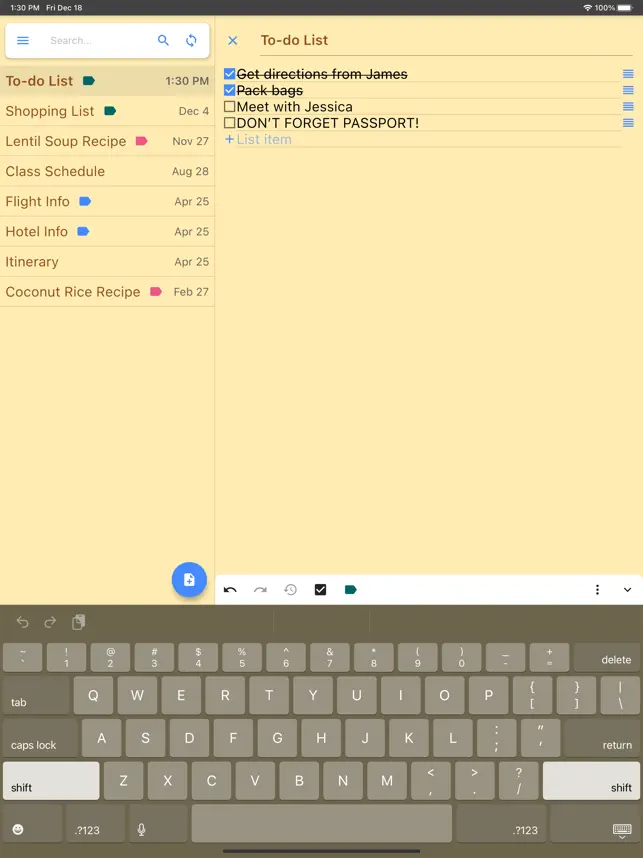The height and width of the screenshot is (858, 643).
Task: Open the Flight Info note
Action: tap(107, 201)
